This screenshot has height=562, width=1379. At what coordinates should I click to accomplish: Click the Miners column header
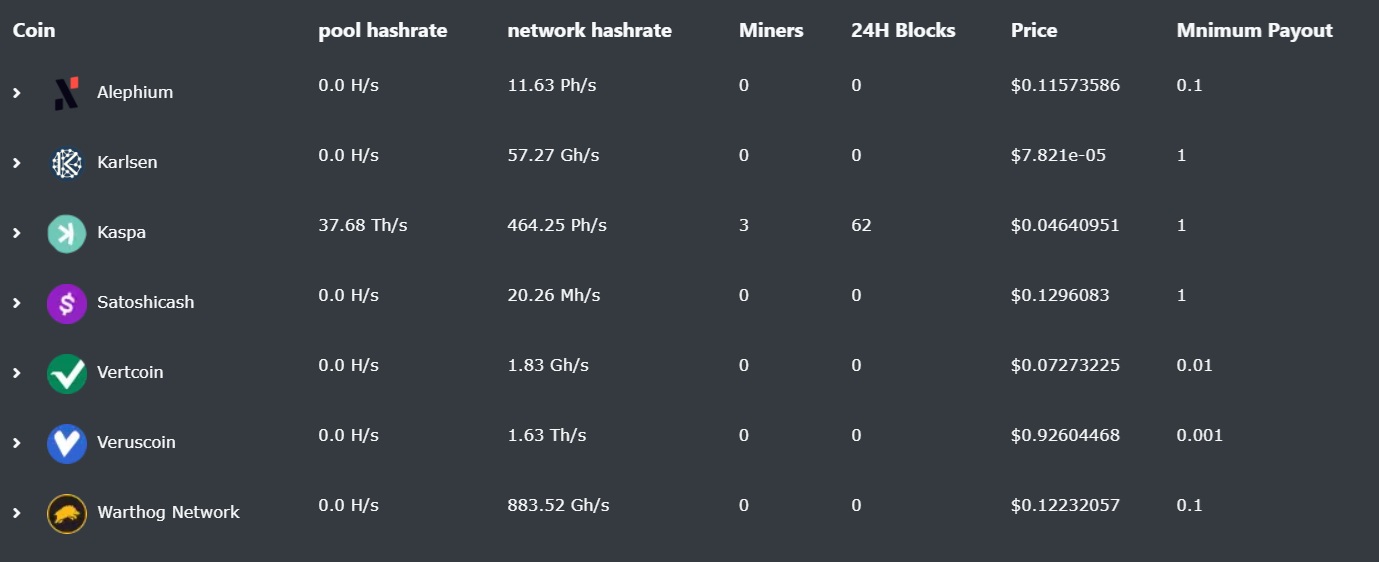(x=770, y=31)
